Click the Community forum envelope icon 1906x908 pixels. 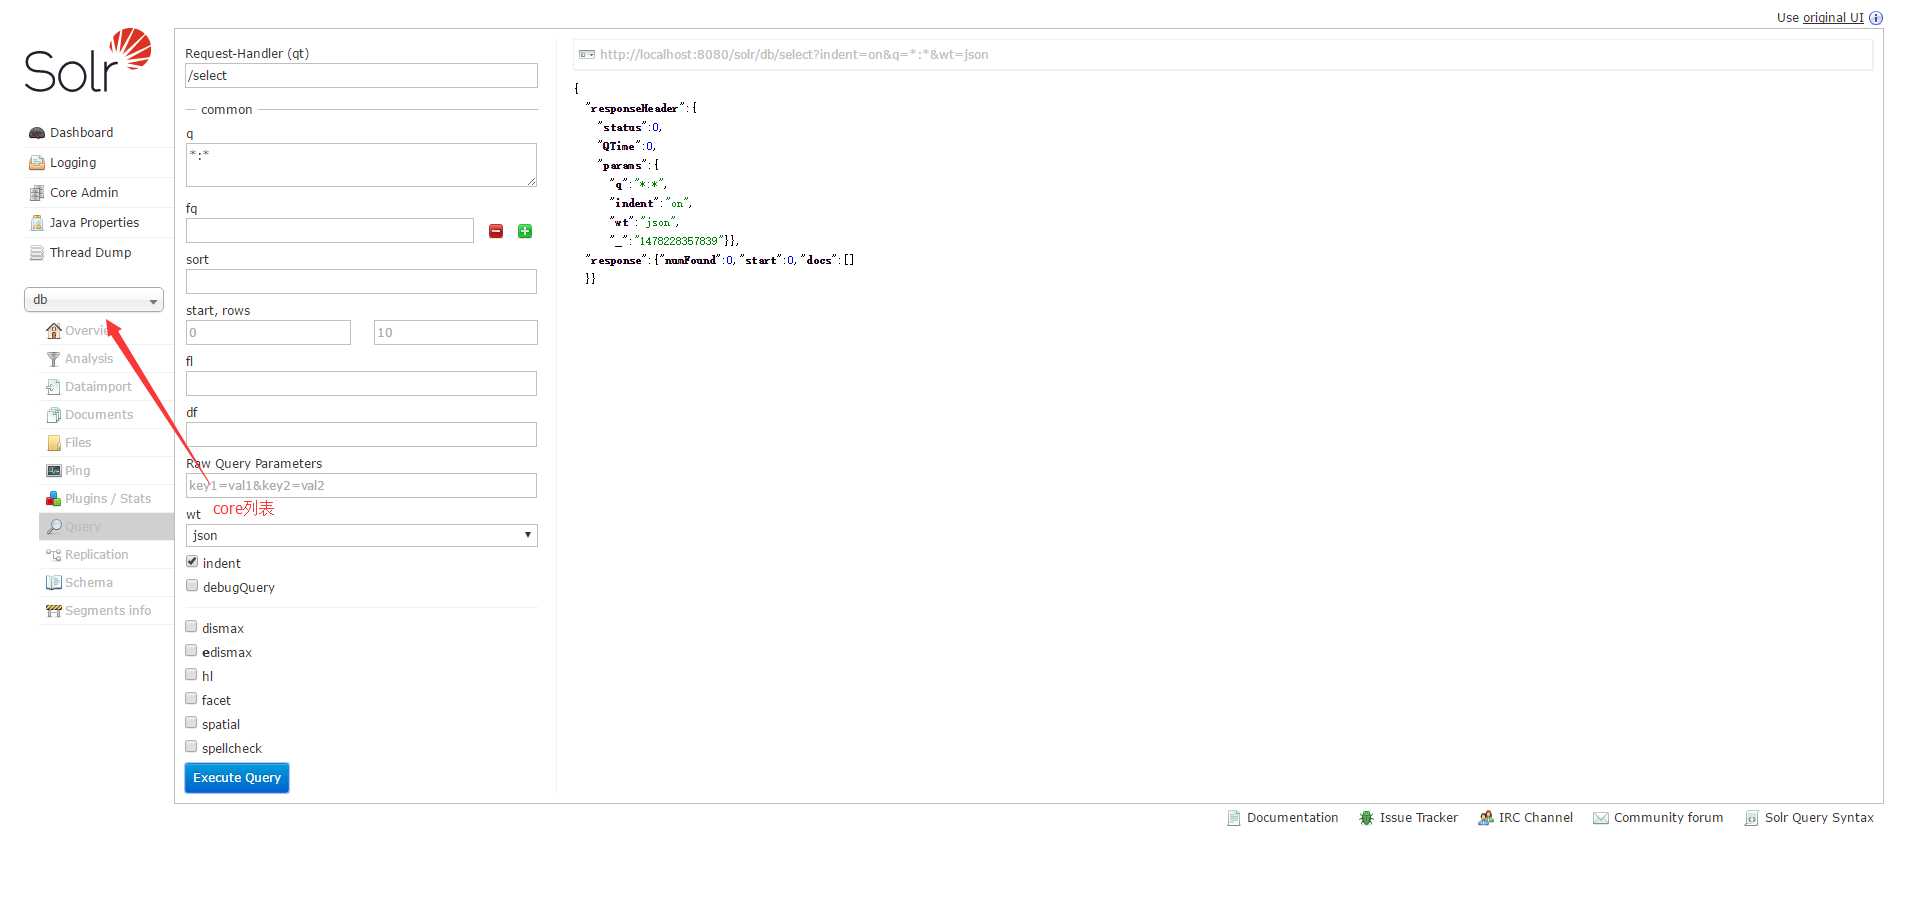(x=1601, y=818)
